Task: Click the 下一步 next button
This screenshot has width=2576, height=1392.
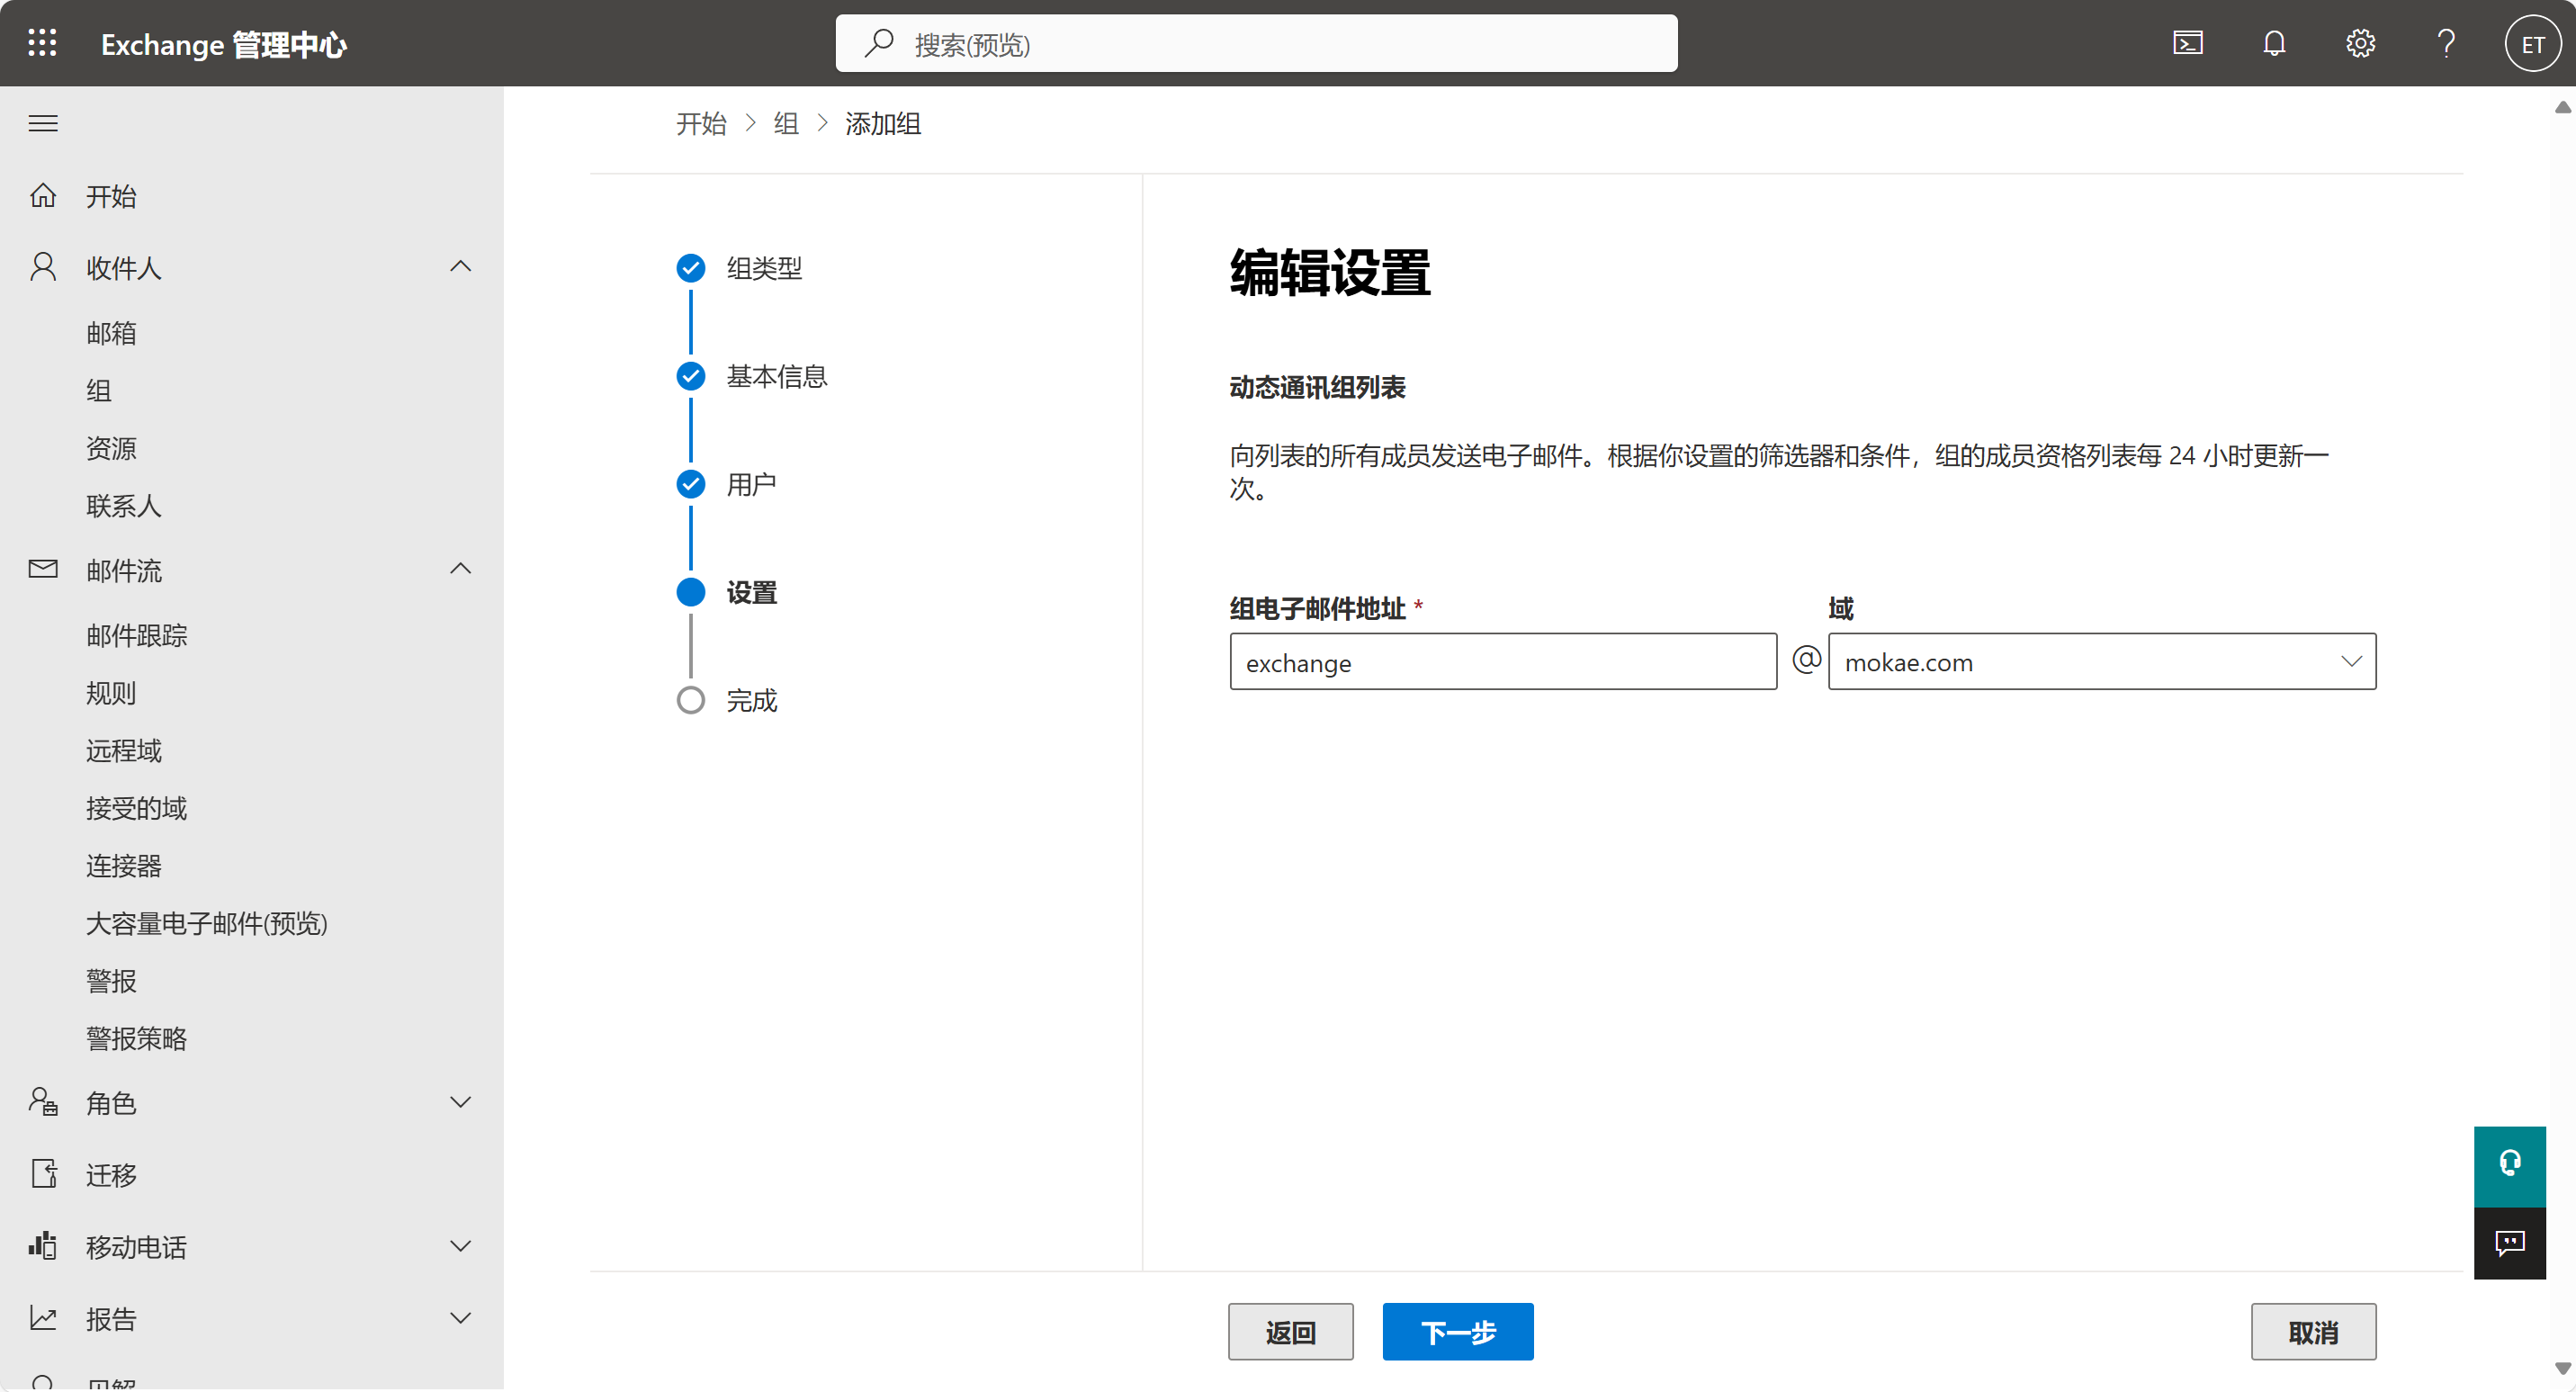Action: coord(1458,1332)
